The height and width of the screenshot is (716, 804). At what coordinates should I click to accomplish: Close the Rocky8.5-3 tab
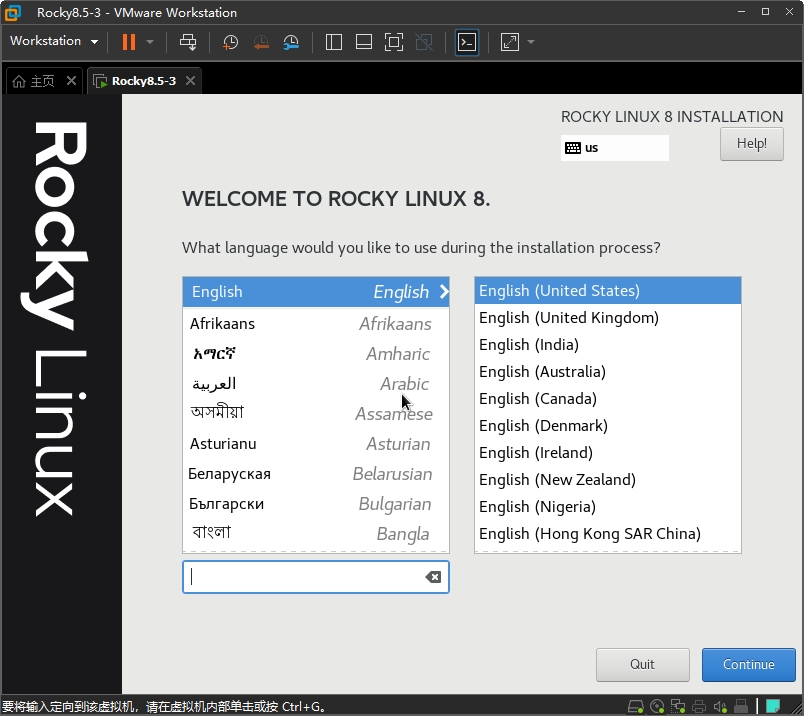click(x=190, y=81)
